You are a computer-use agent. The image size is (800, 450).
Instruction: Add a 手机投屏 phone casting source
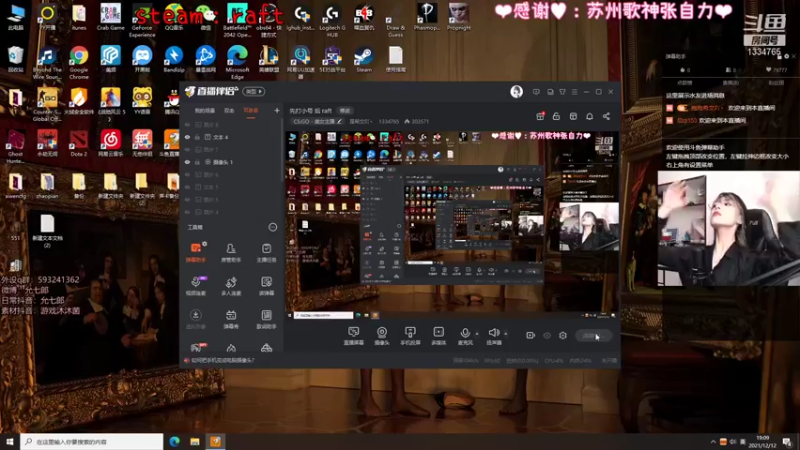click(x=410, y=336)
